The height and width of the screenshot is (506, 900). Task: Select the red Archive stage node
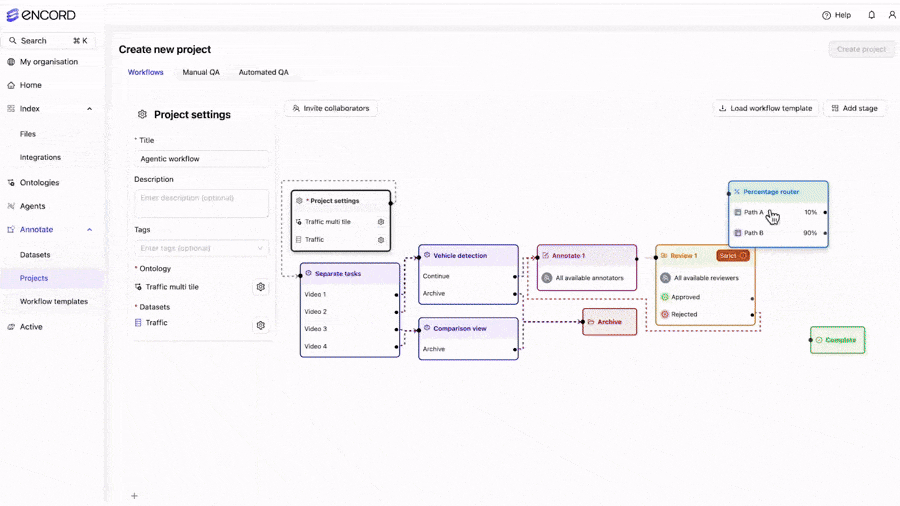click(x=610, y=322)
